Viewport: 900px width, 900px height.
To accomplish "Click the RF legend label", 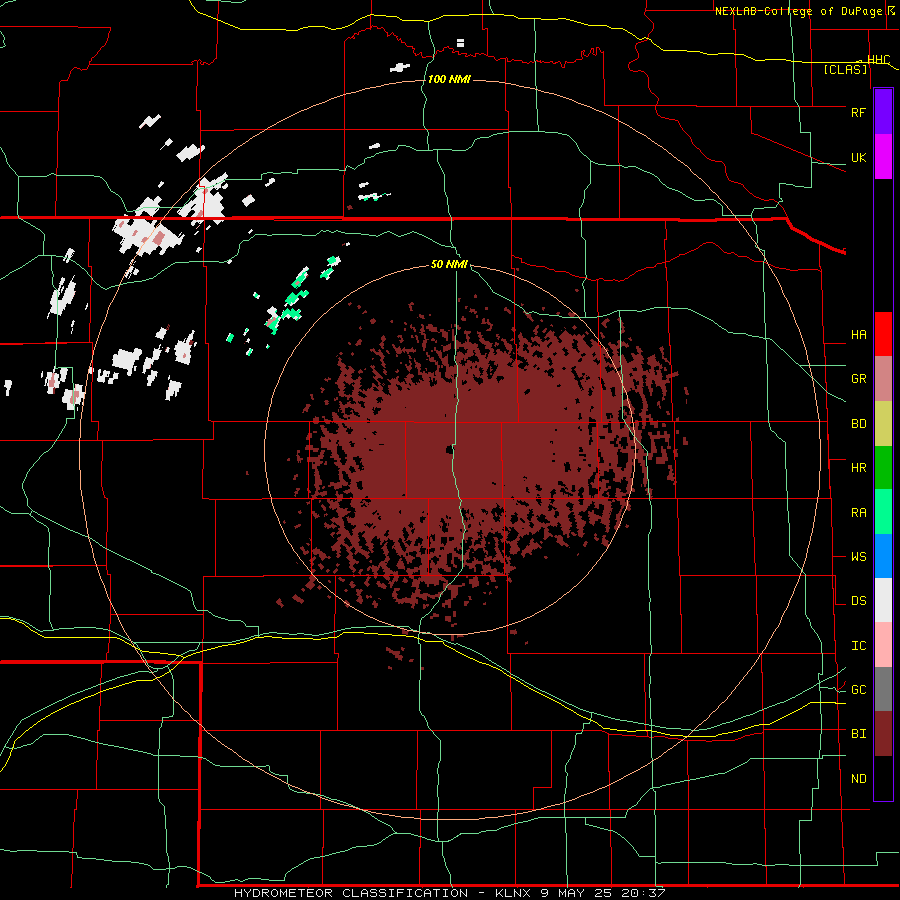I will [x=858, y=112].
